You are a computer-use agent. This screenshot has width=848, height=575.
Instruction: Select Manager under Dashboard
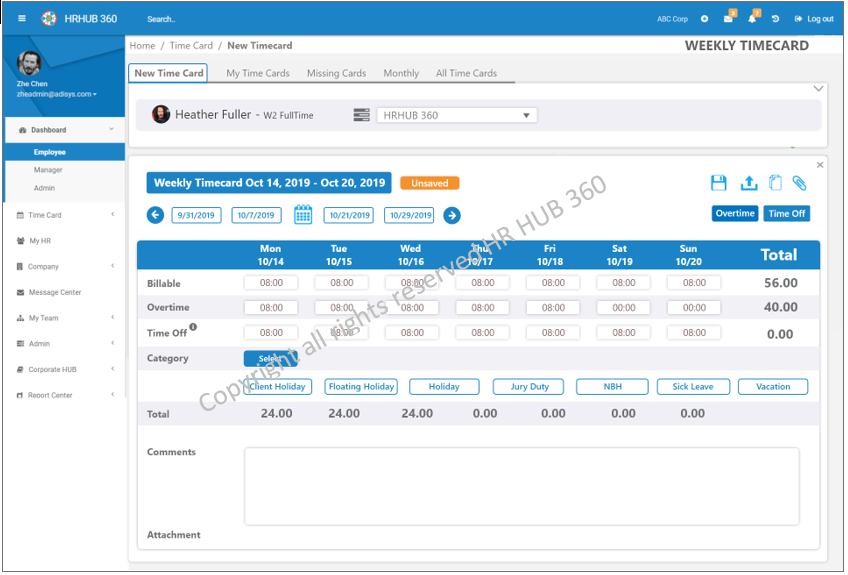tap(48, 170)
